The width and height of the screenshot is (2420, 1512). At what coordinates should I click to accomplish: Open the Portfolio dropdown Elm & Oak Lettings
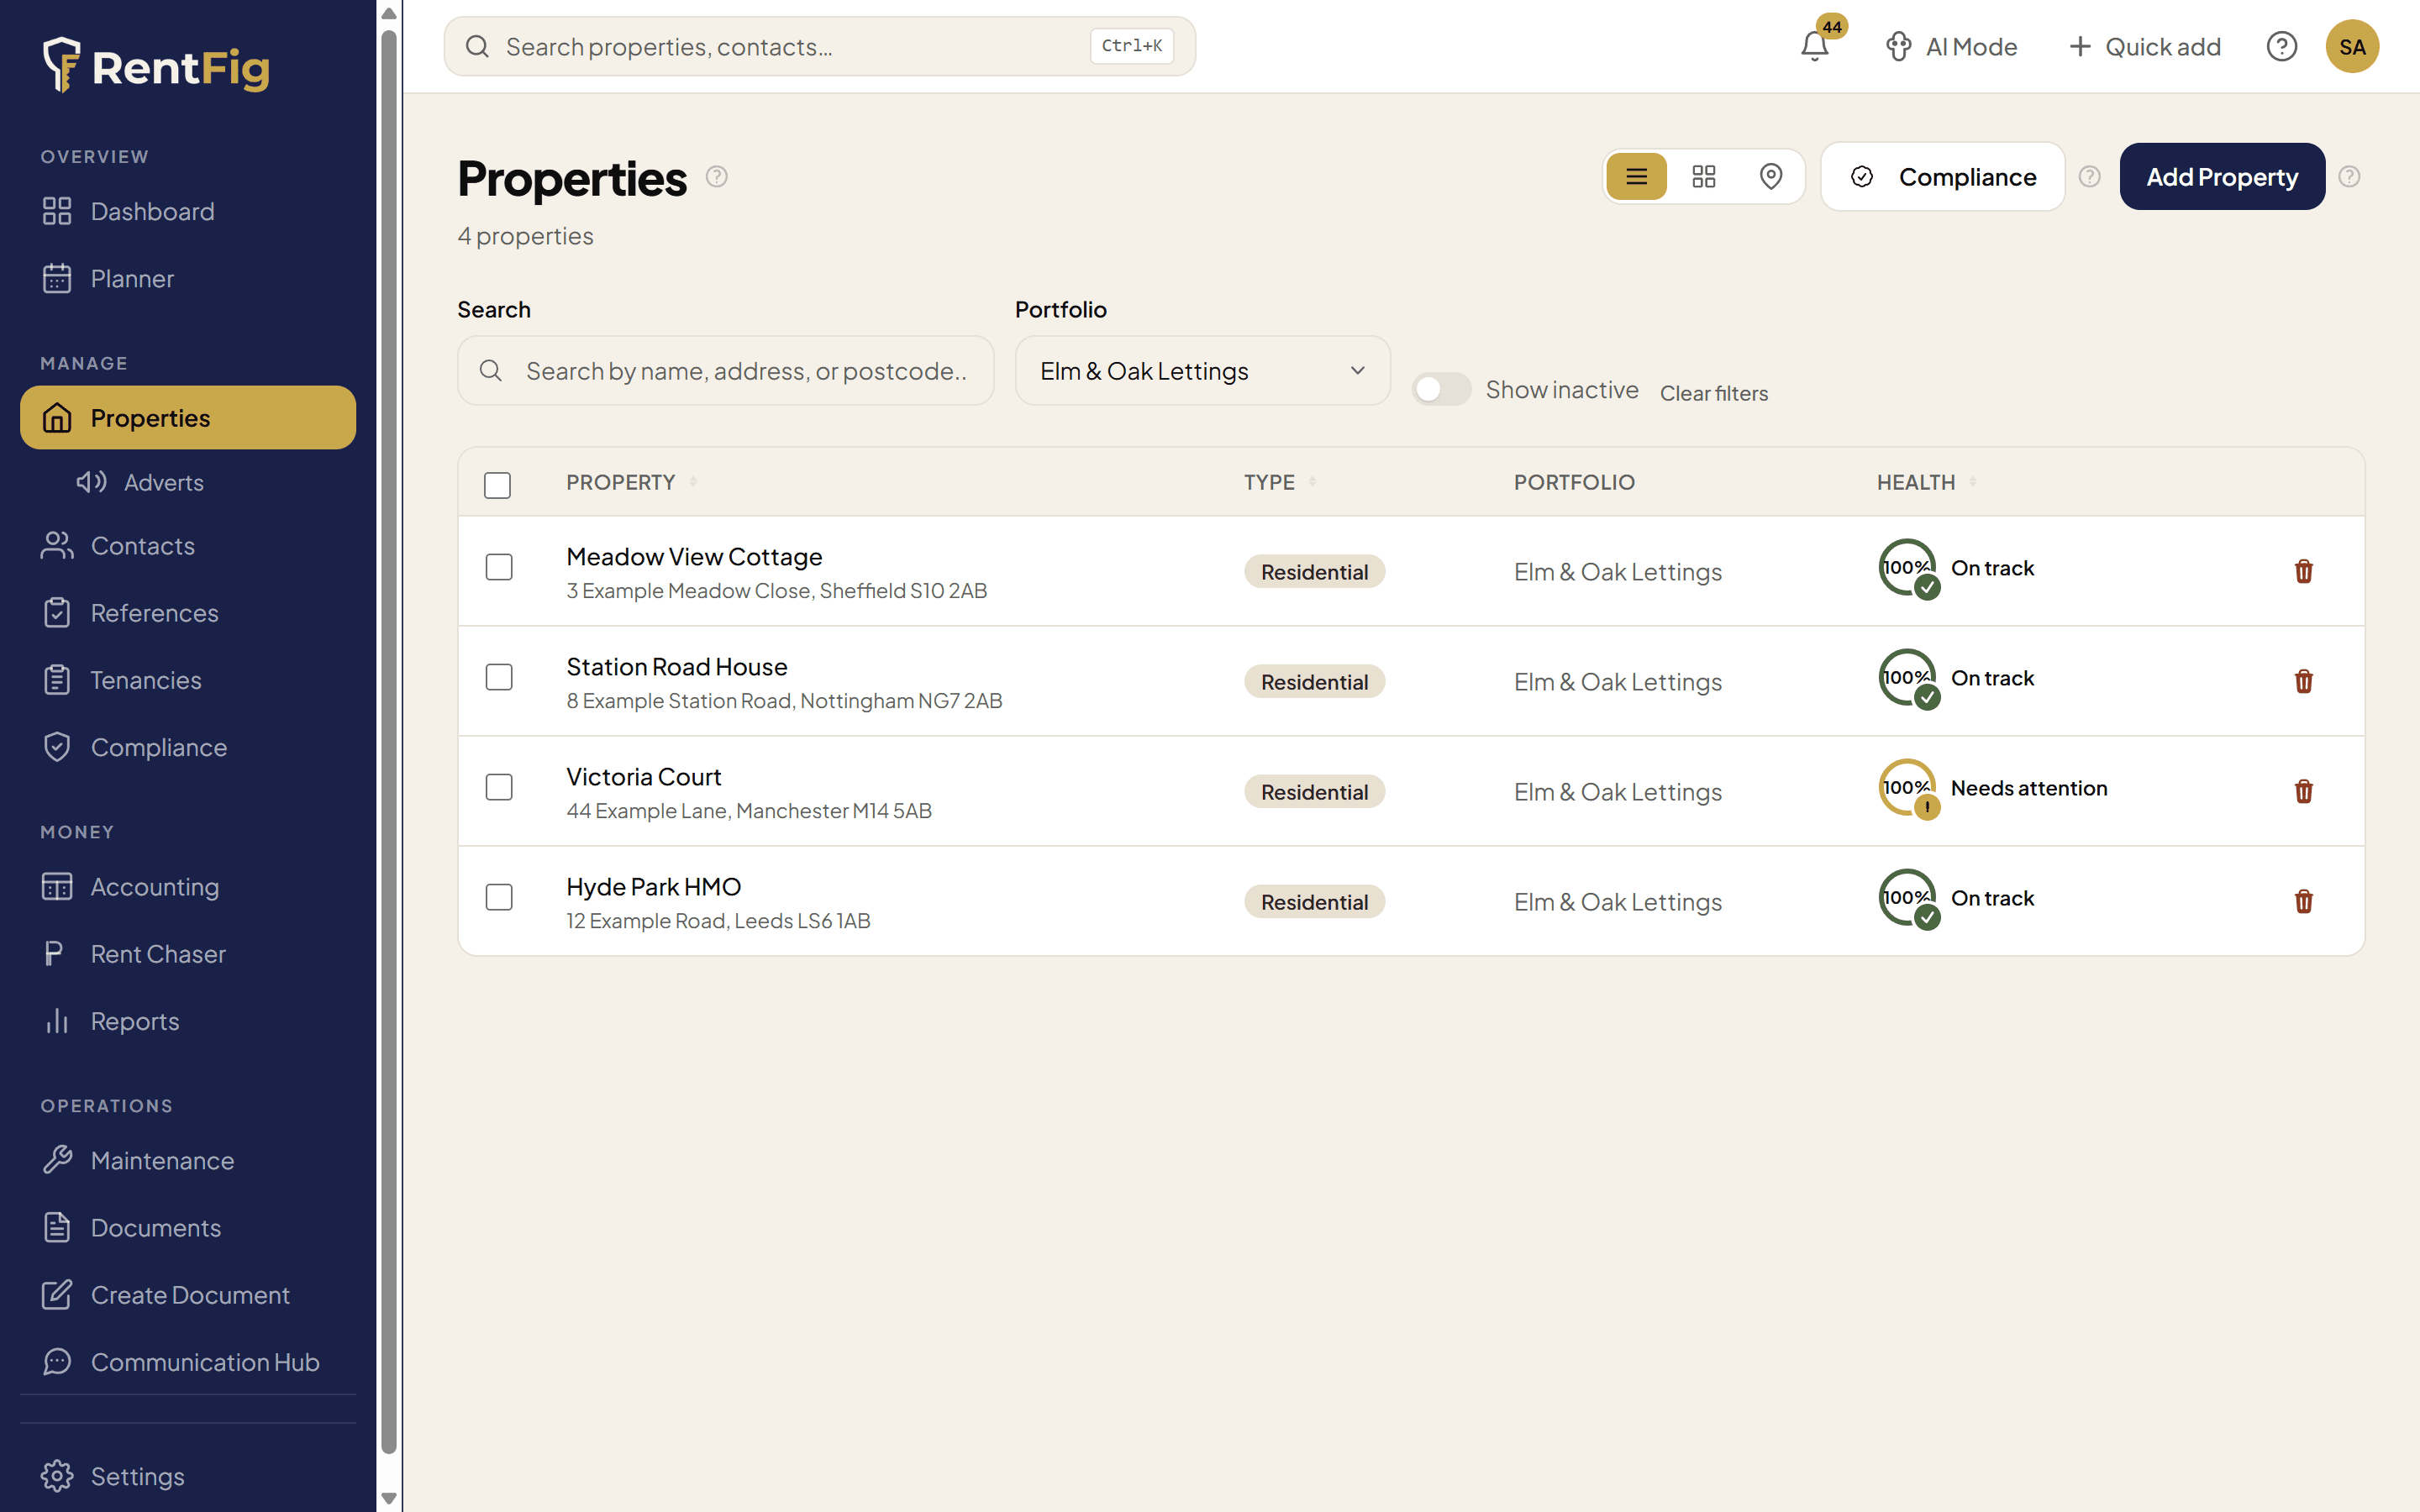pyautogui.click(x=1202, y=371)
